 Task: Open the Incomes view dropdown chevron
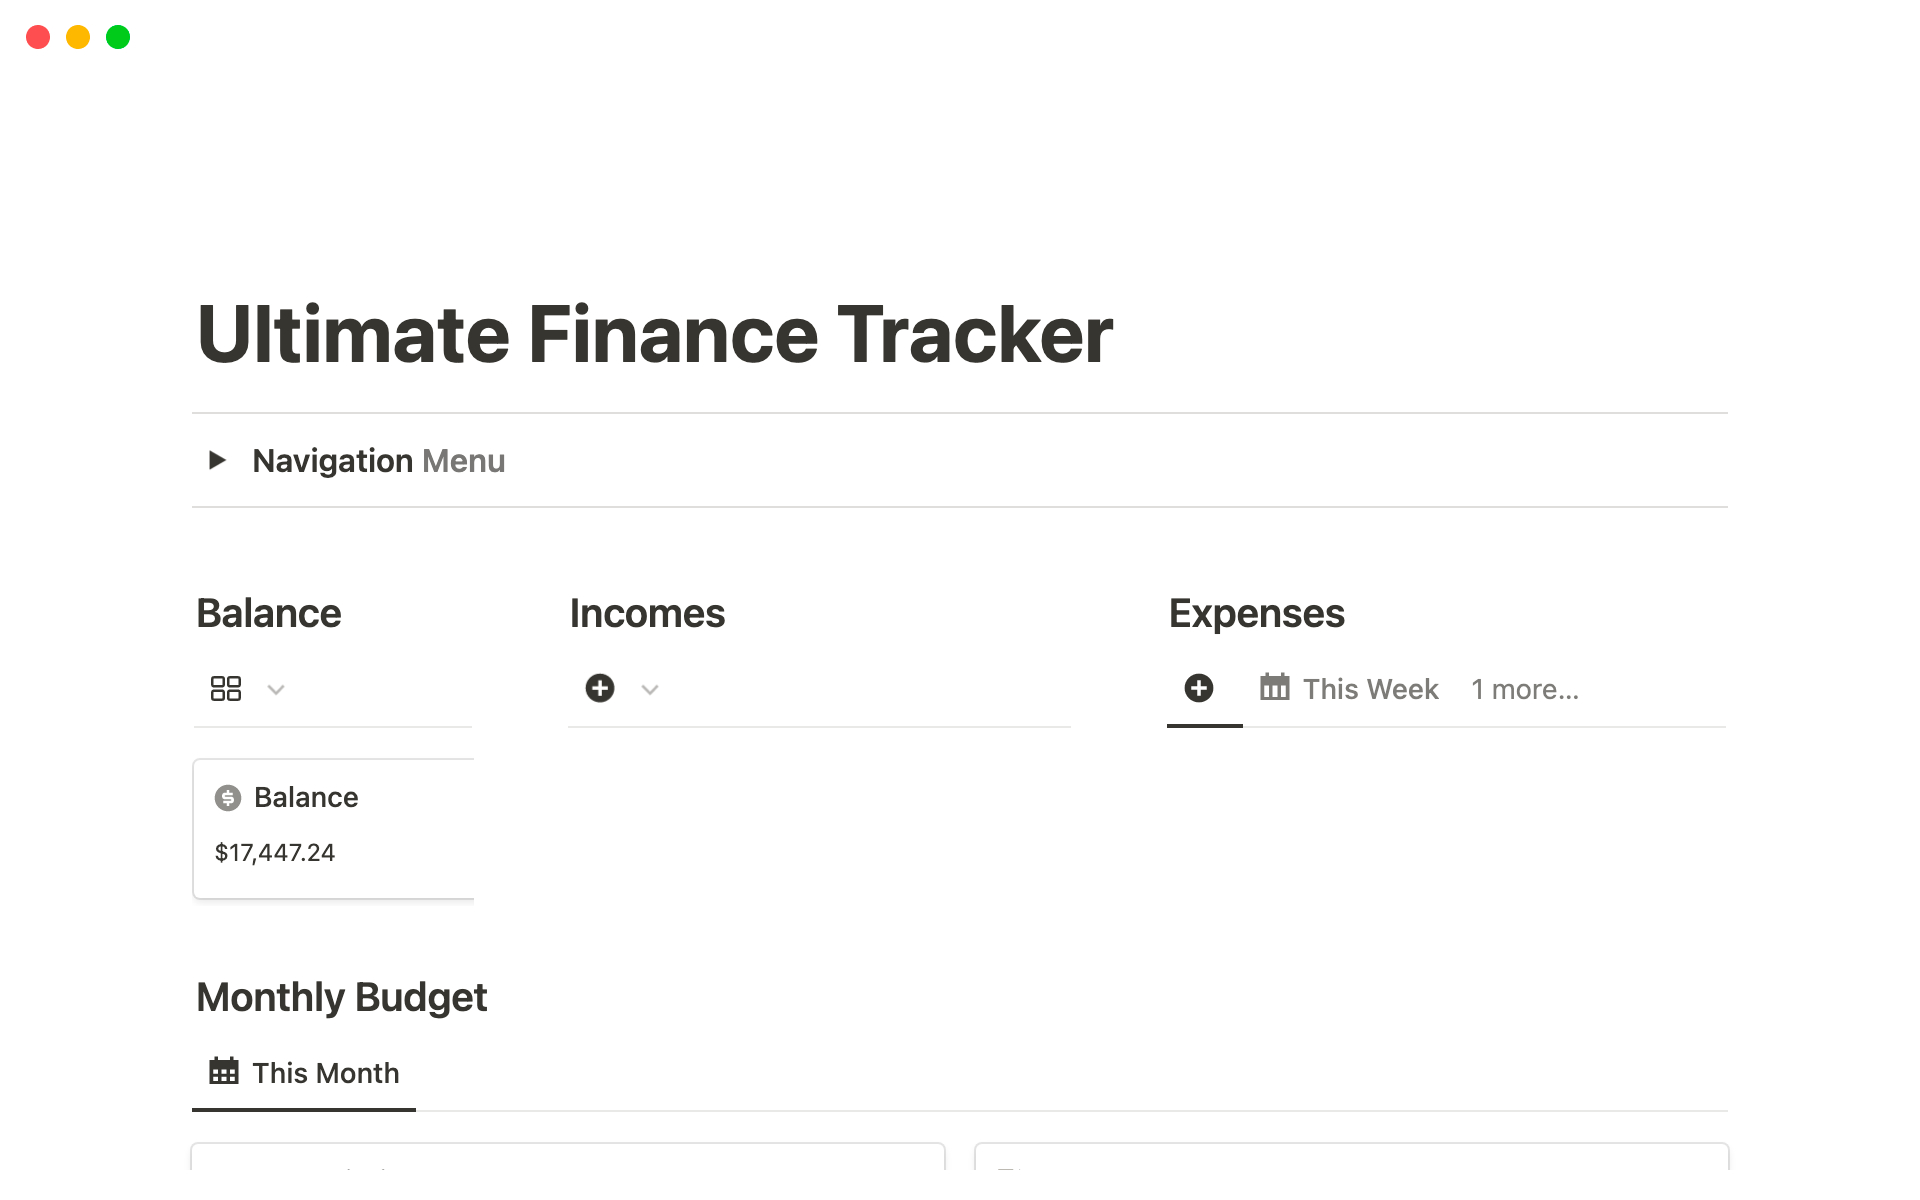[650, 690]
